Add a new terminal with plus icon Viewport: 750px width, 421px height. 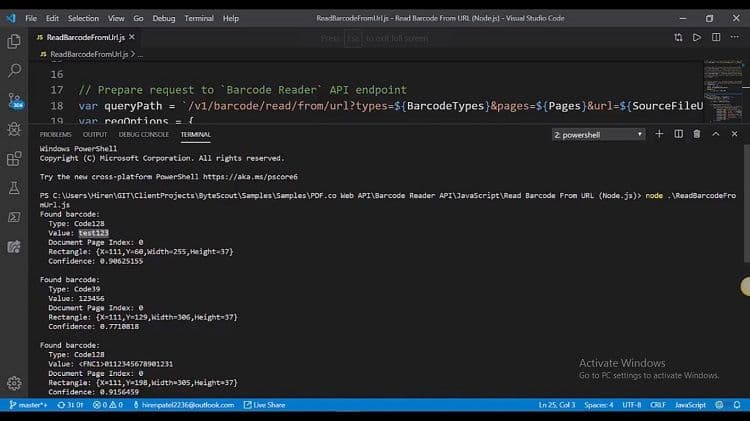click(661, 134)
